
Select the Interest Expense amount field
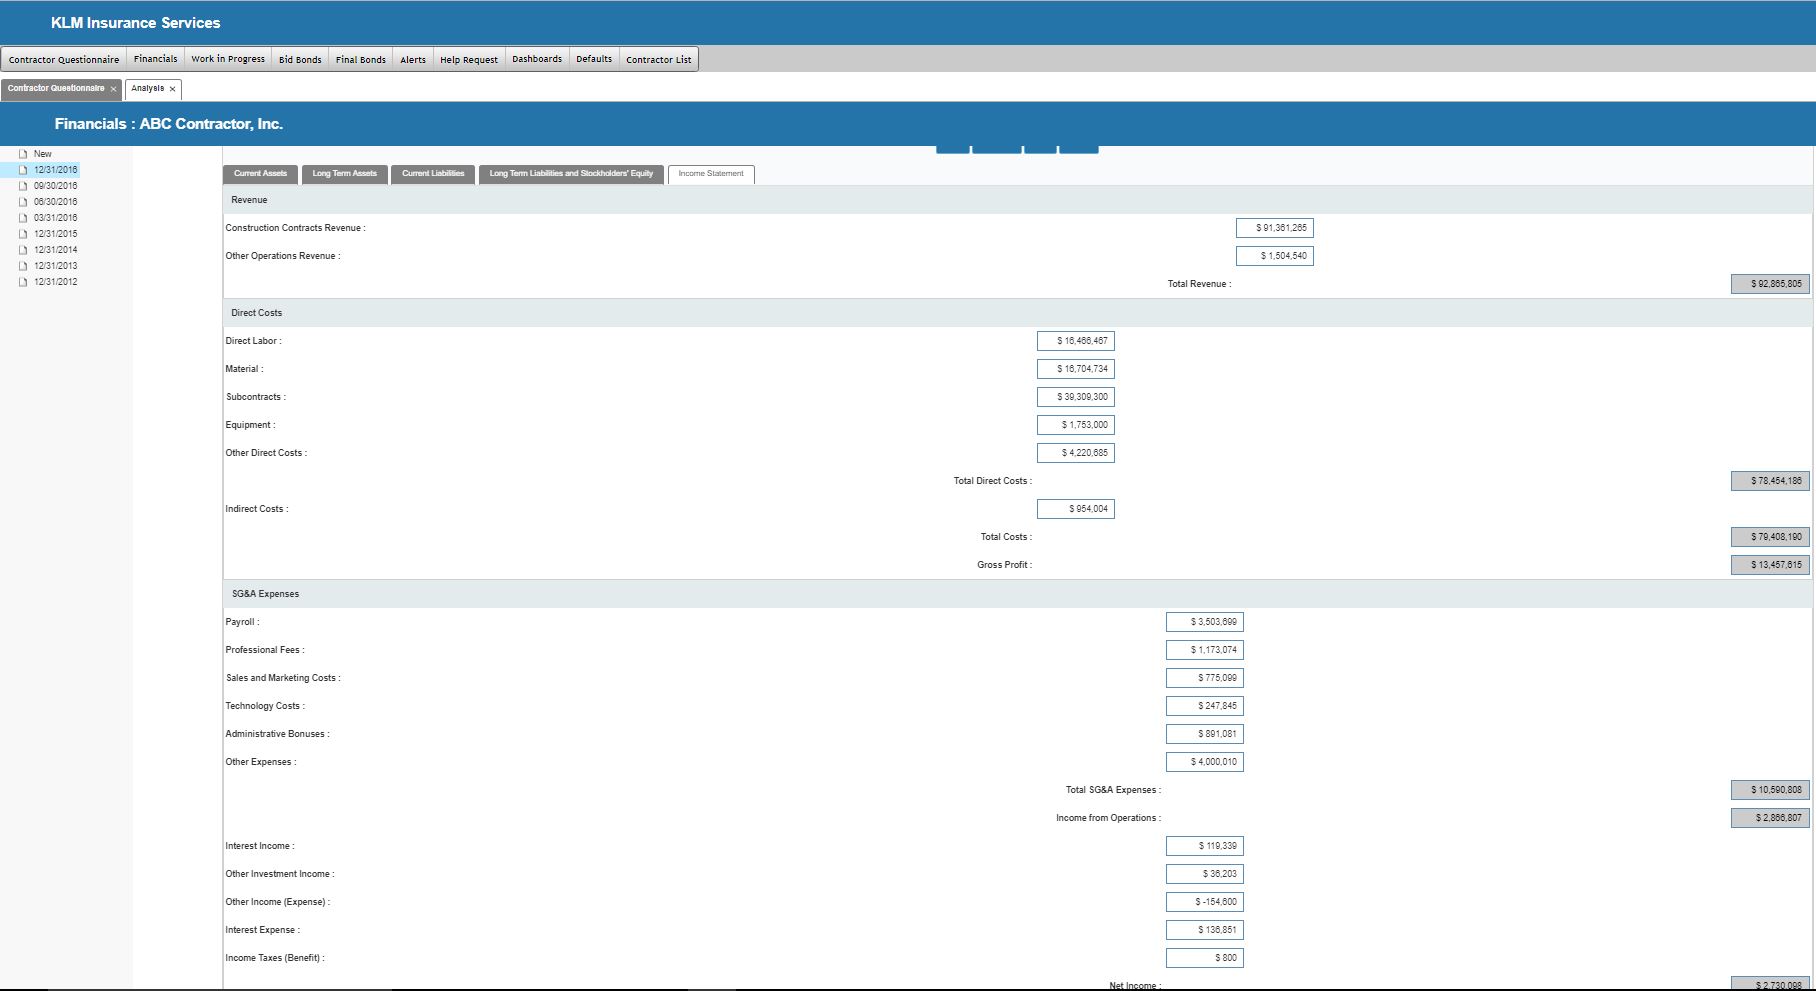click(1204, 930)
